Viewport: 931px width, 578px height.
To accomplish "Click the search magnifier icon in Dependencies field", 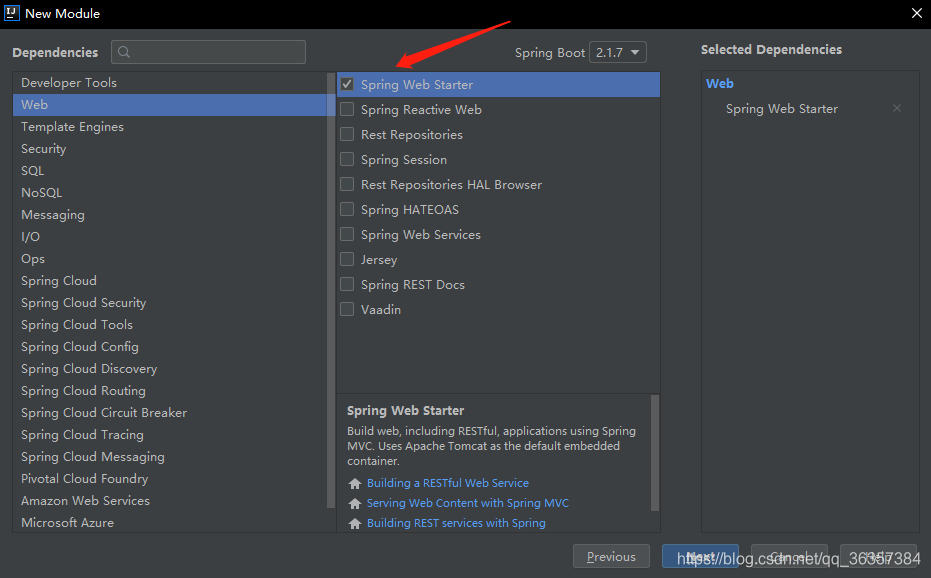I will [x=124, y=52].
